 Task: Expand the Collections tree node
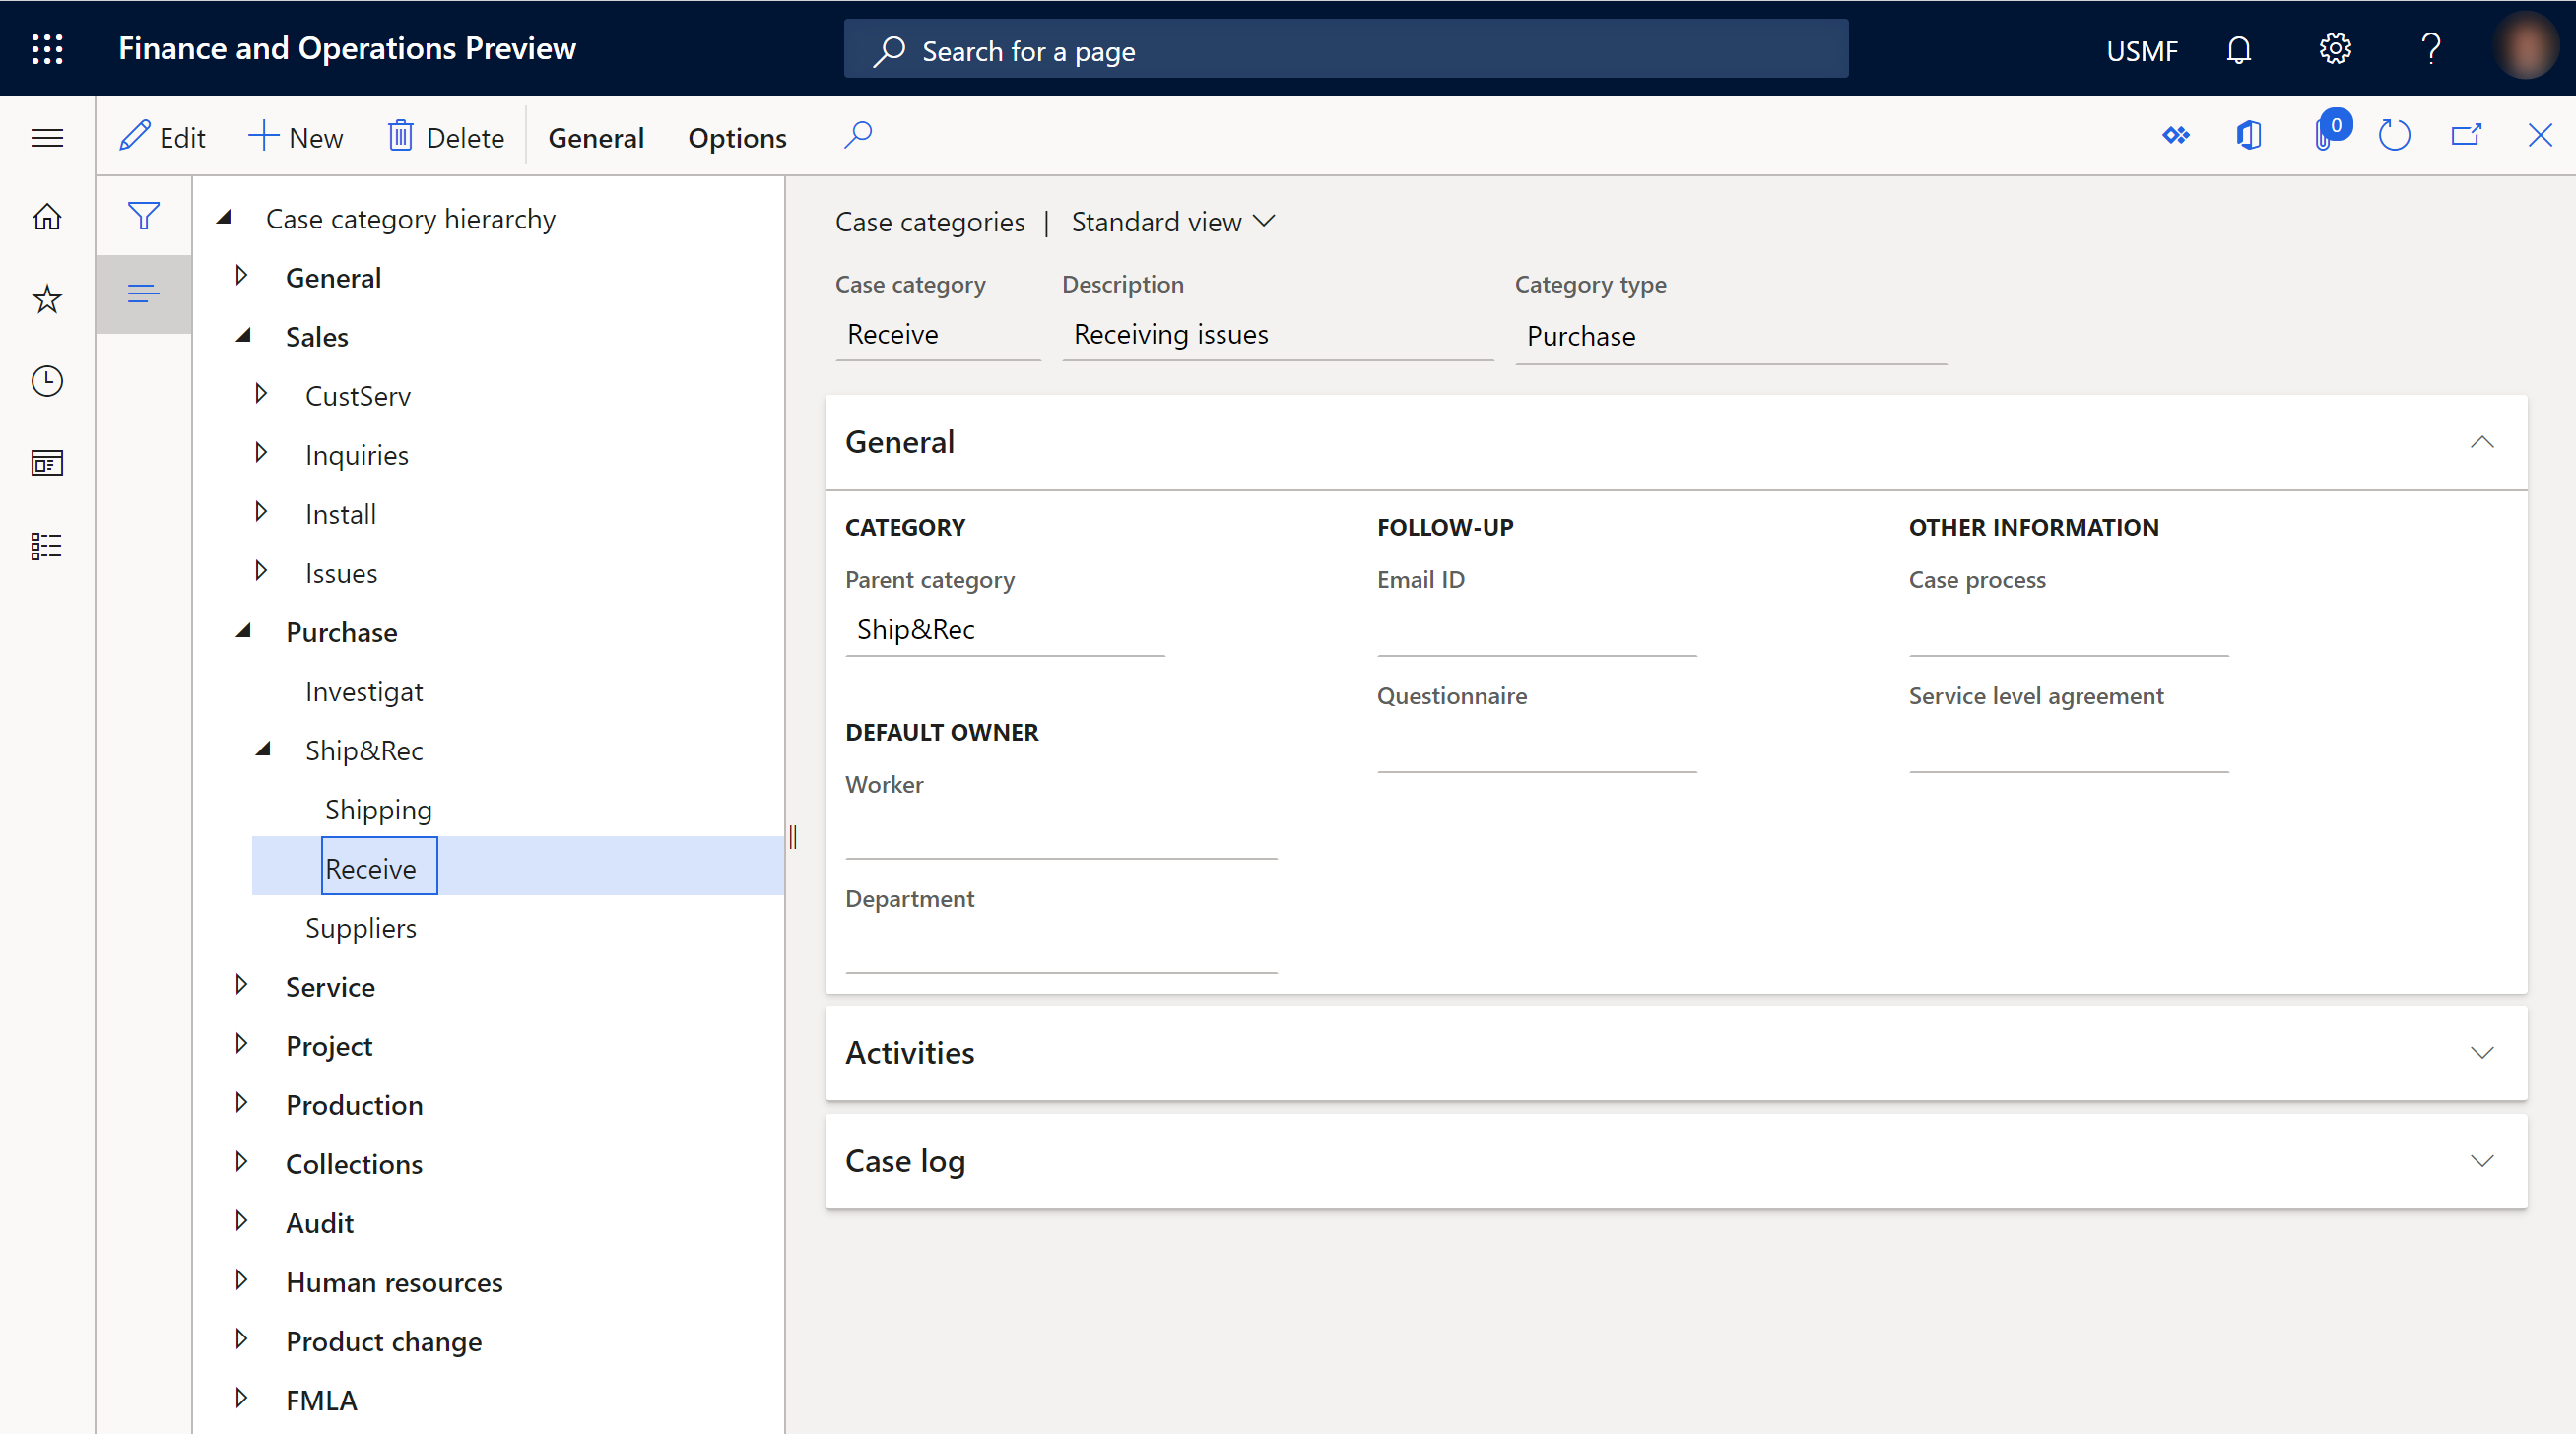point(241,1161)
